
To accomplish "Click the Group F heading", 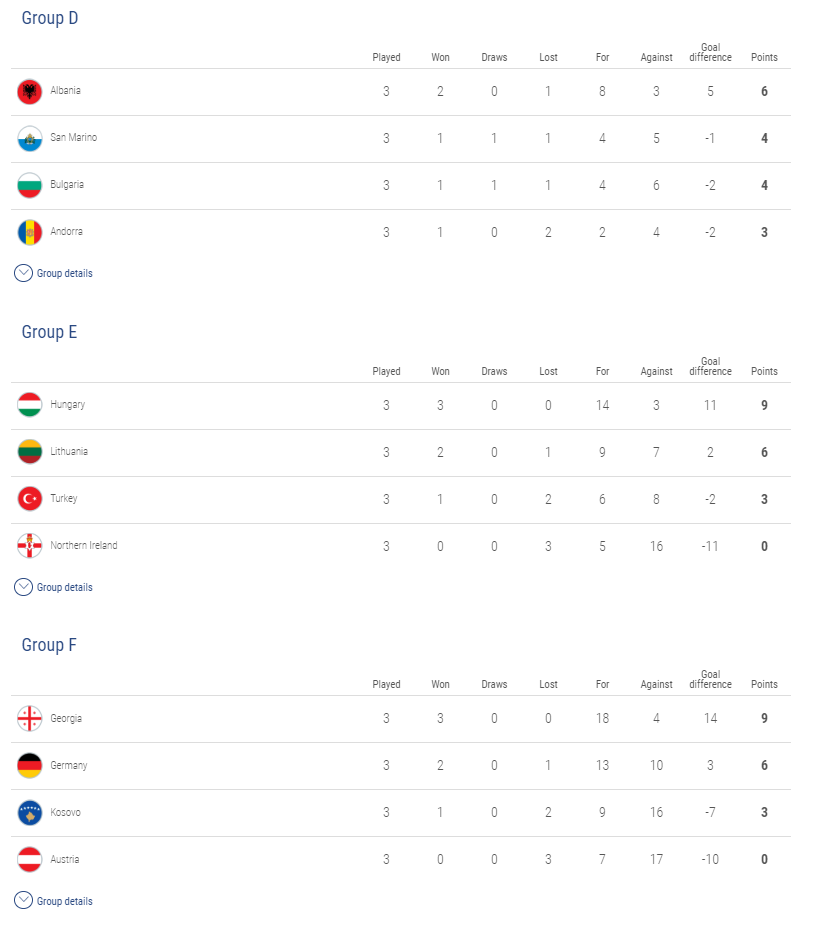I will pyautogui.click(x=49, y=645).
